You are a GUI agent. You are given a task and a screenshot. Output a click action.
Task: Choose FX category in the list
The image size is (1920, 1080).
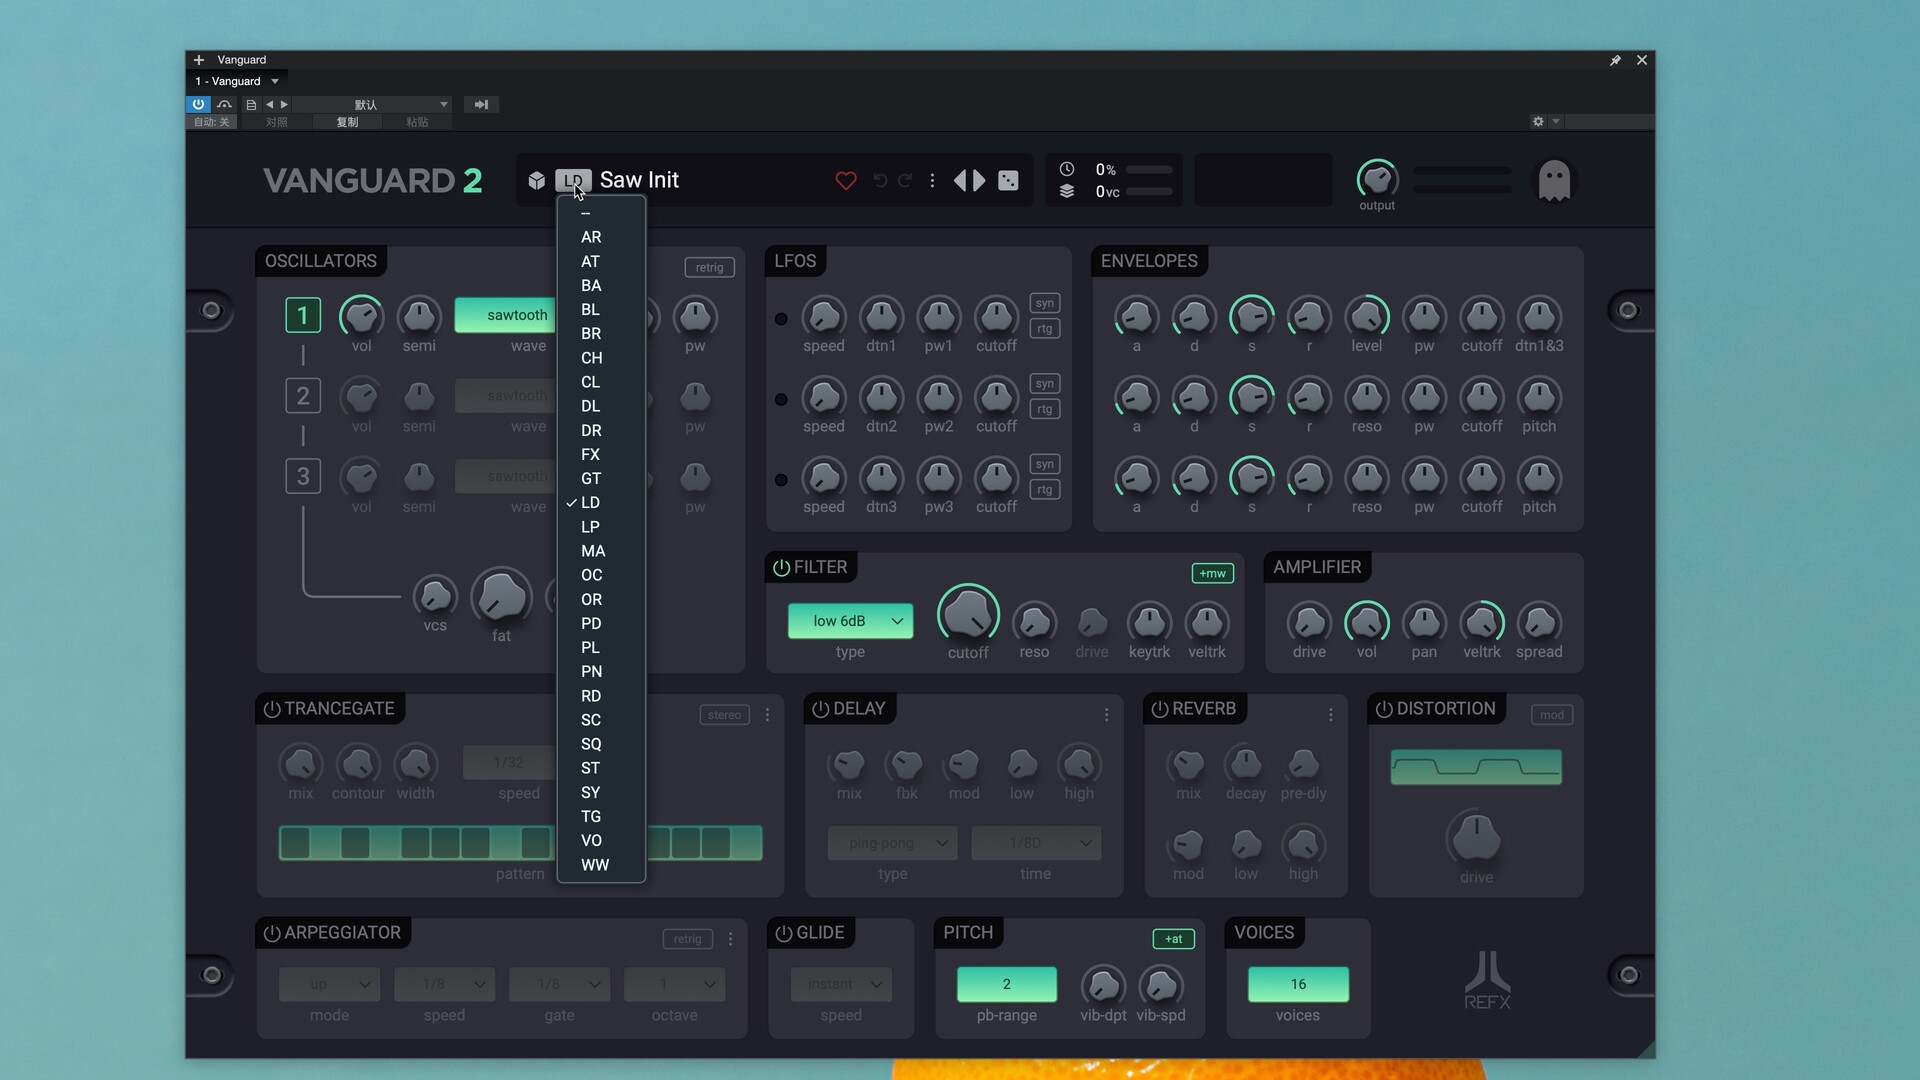pyautogui.click(x=601, y=454)
